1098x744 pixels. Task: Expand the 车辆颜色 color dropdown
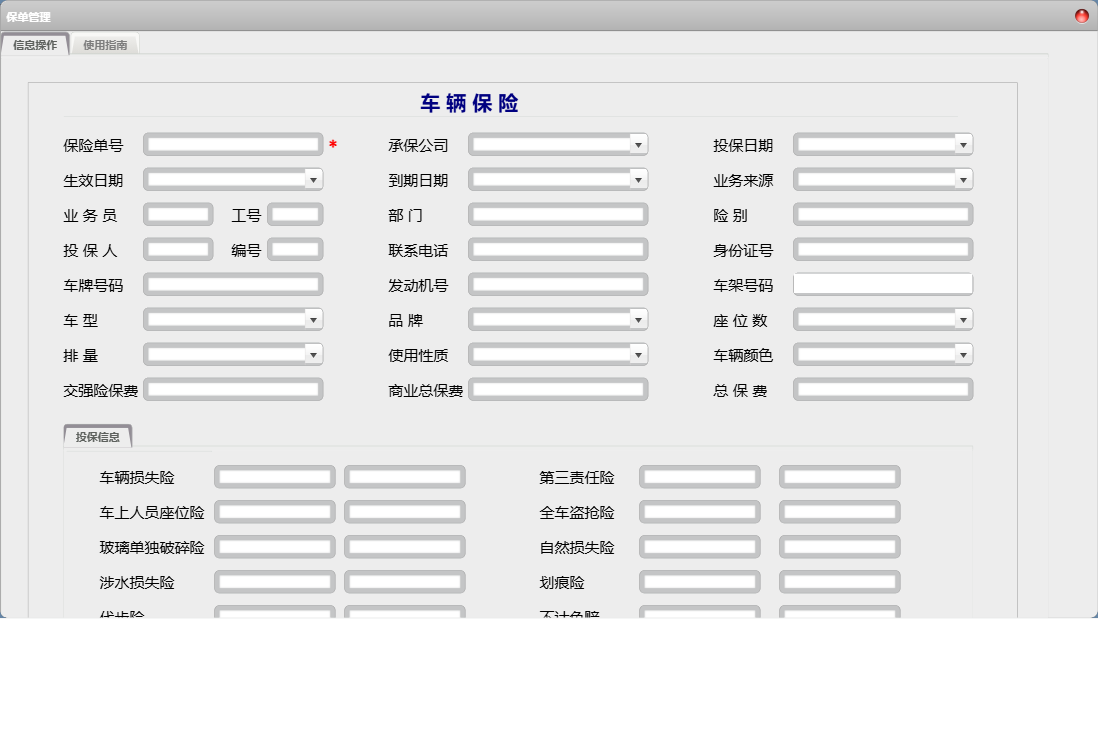tap(963, 354)
